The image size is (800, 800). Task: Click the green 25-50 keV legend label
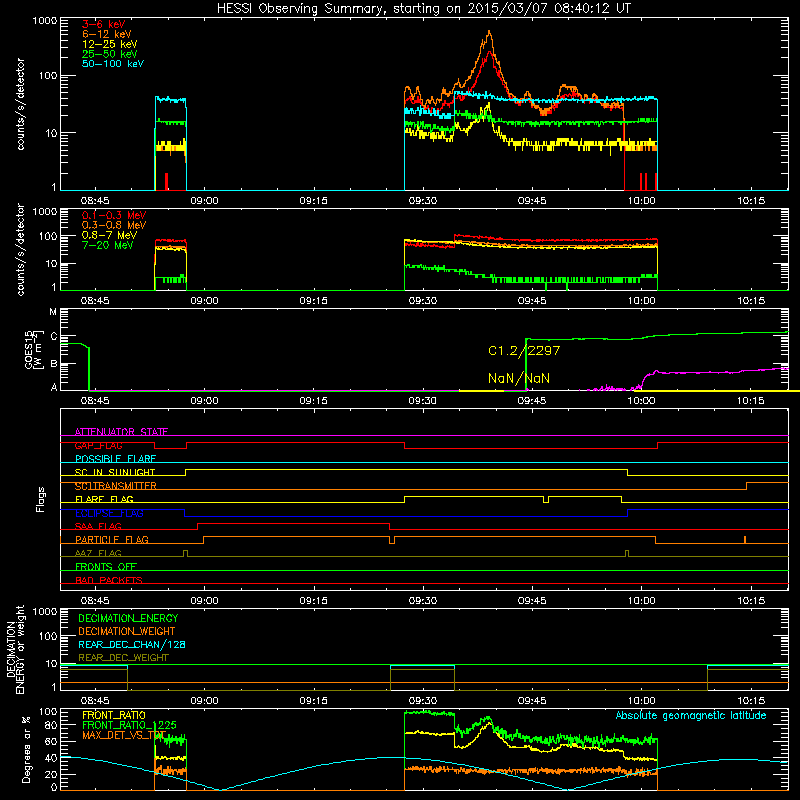110,54
